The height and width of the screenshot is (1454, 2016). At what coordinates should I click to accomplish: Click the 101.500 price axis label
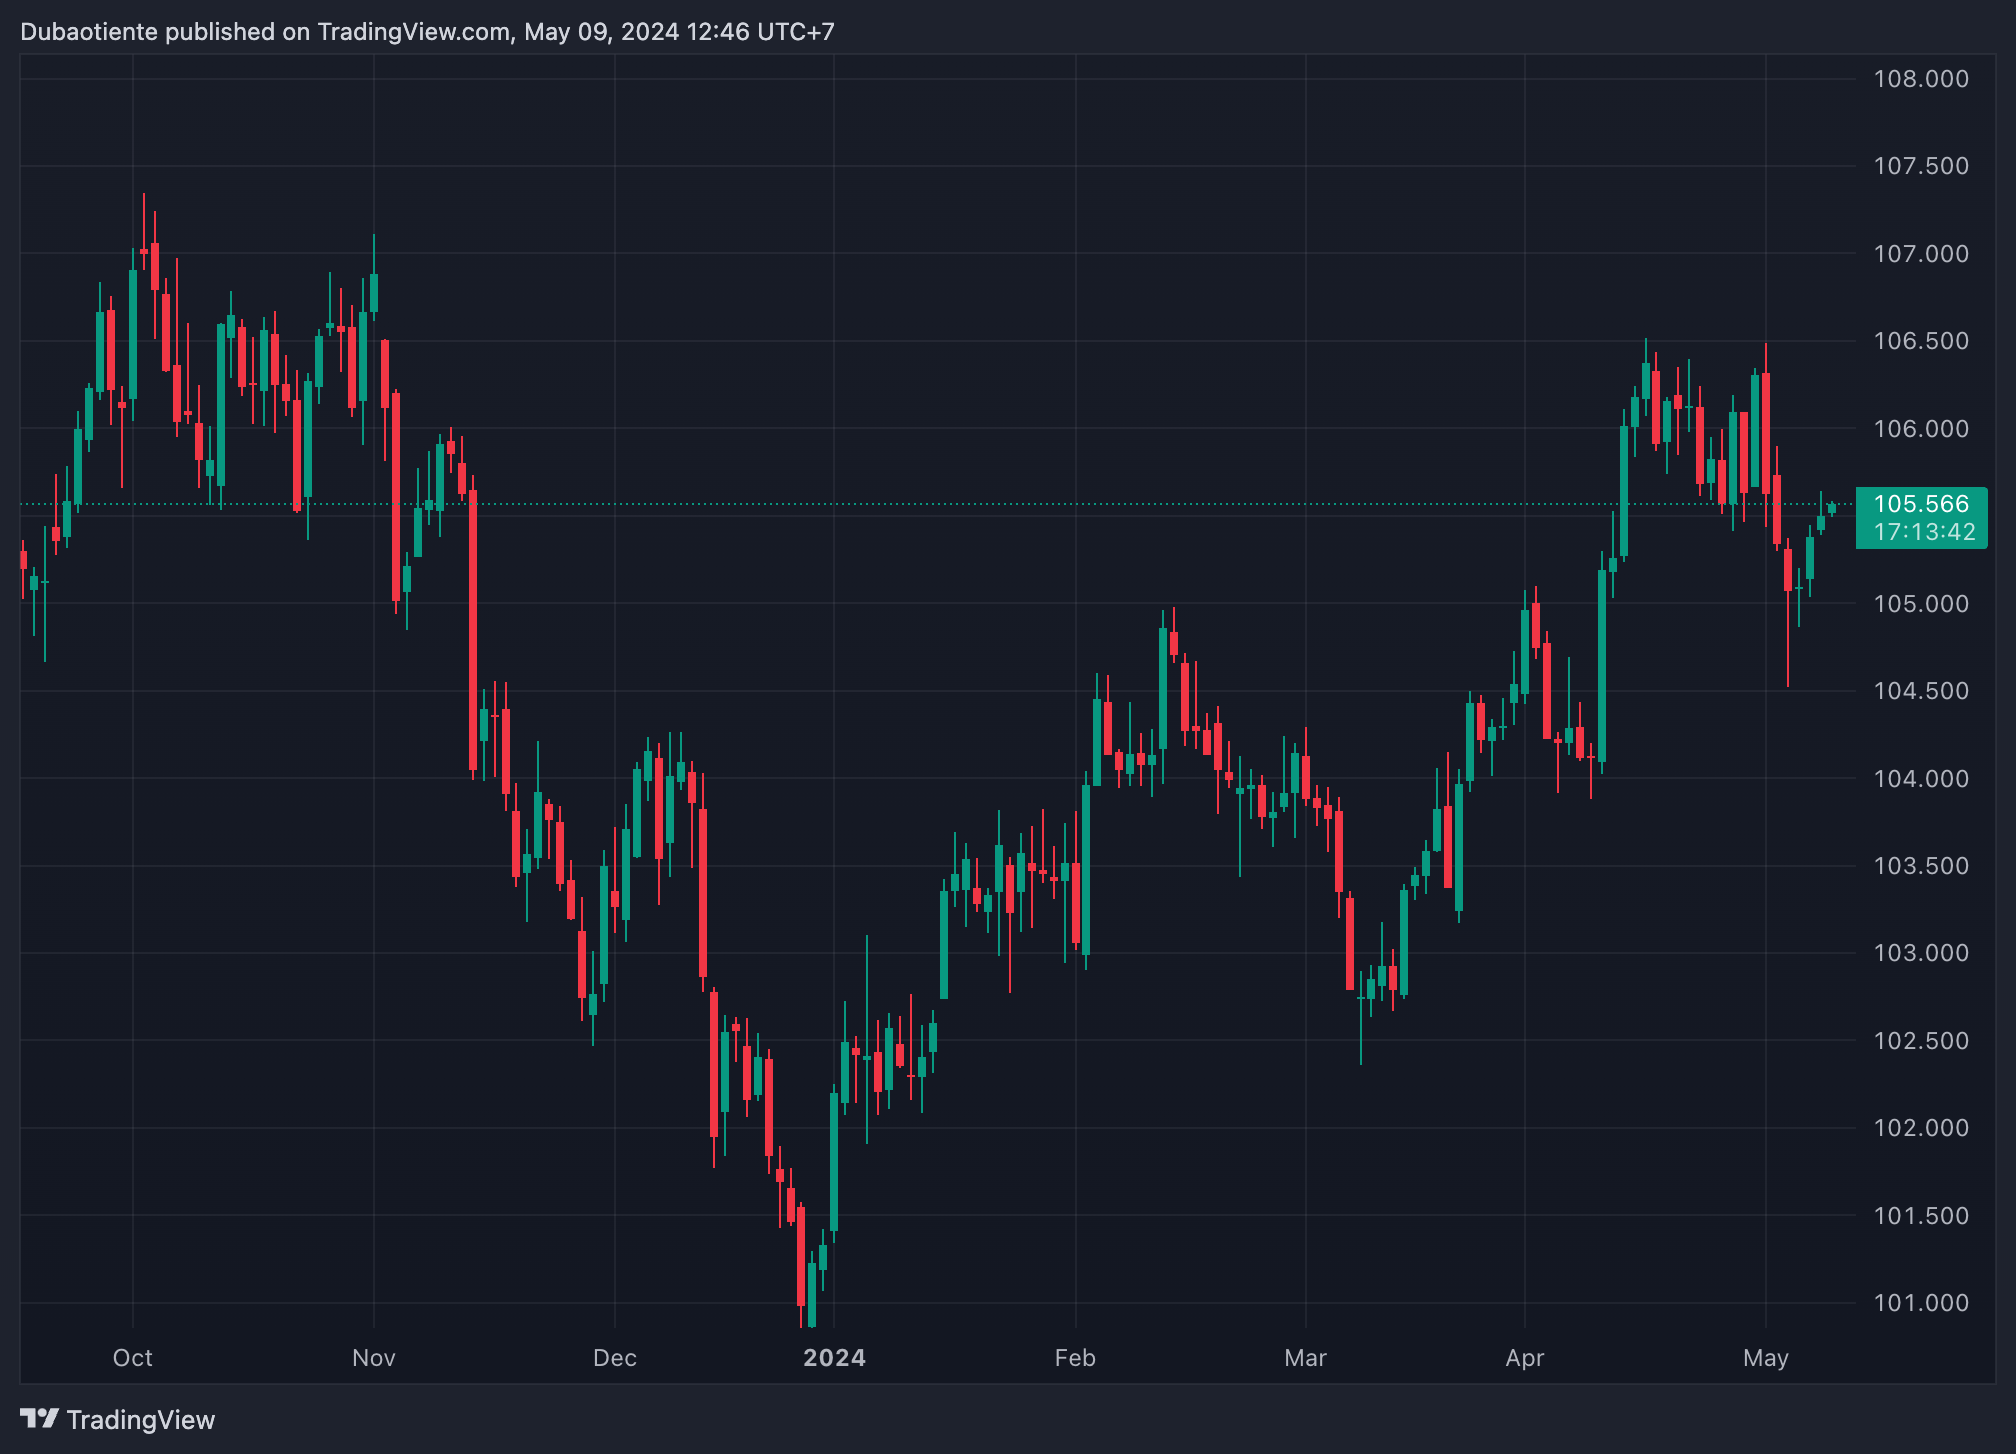point(1921,1216)
